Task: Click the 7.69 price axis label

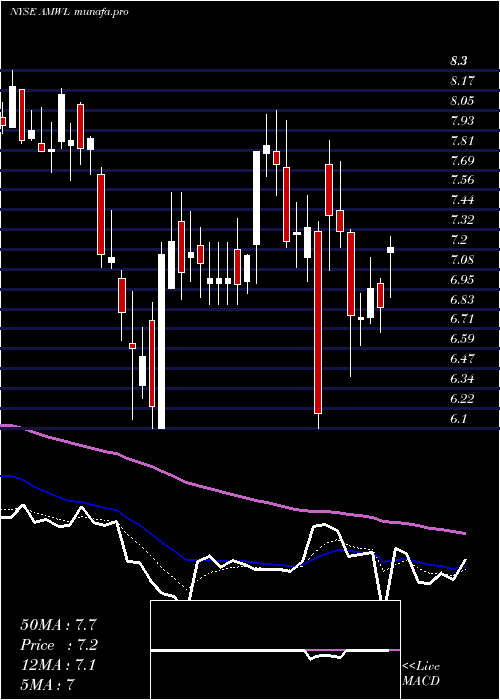Action: click(462, 160)
